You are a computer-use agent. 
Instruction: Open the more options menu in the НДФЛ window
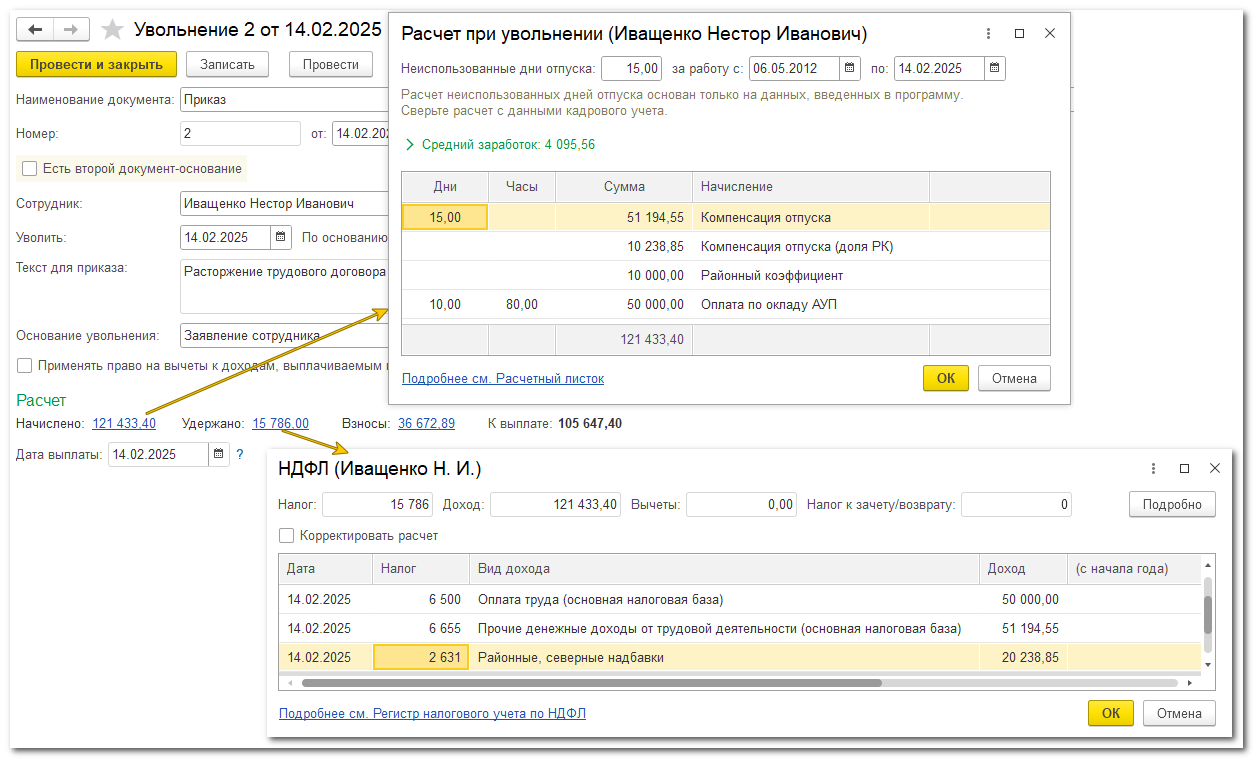pyautogui.click(x=1154, y=468)
